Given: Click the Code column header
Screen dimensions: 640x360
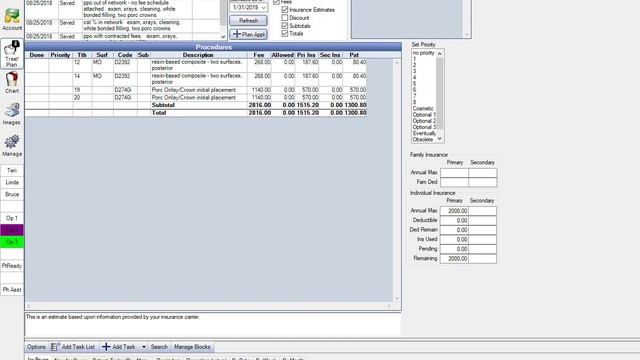Looking at the screenshot, I should pyautogui.click(x=125, y=55).
